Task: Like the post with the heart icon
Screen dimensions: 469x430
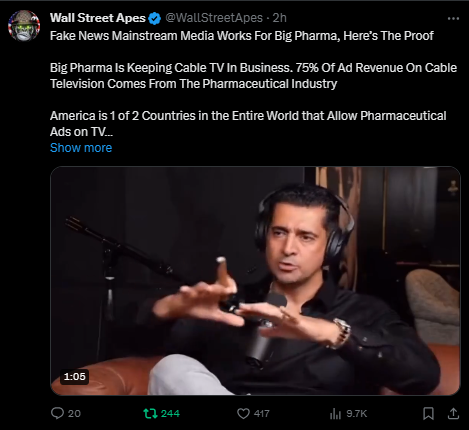Action: 243,414
